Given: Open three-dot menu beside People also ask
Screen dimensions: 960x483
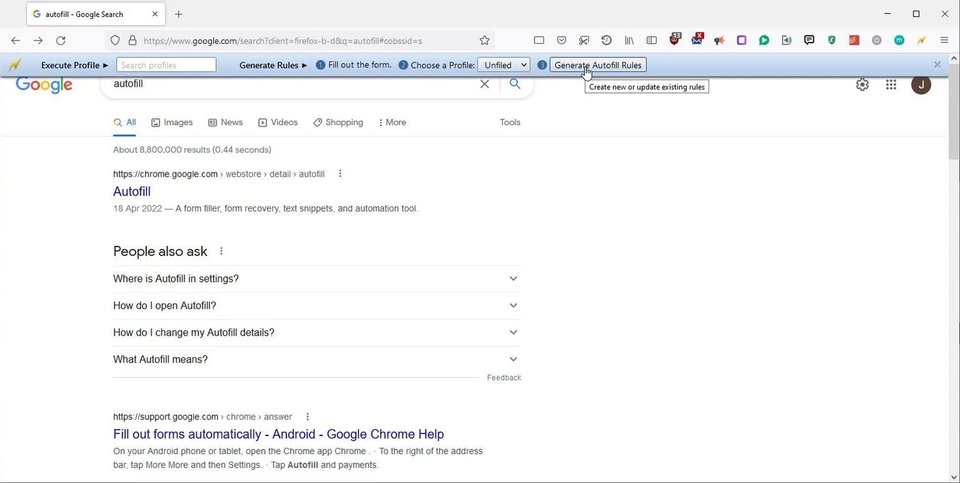Looking at the screenshot, I should tap(221, 251).
